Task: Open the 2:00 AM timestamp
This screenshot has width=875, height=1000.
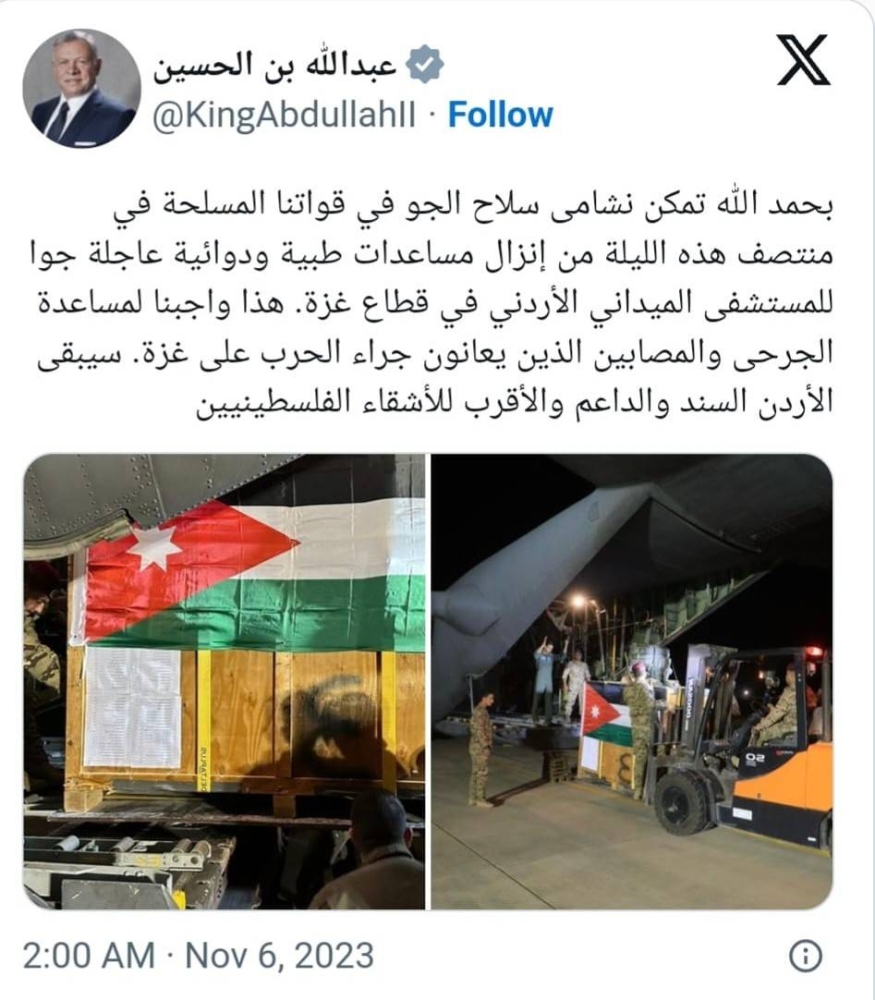Action: coord(89,956)
